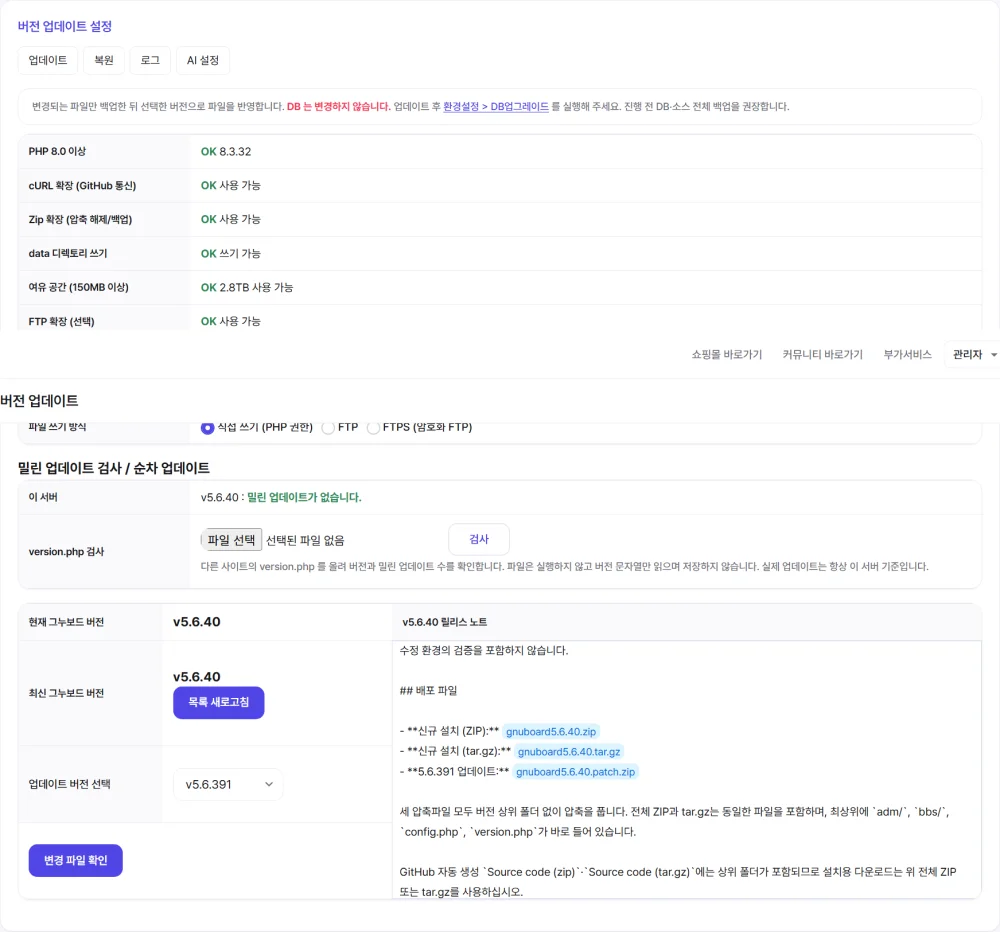The image size is (1000, 932).
Task: Click the 'PHP 8.0 이상' requirement label
Action: point(57,151)
